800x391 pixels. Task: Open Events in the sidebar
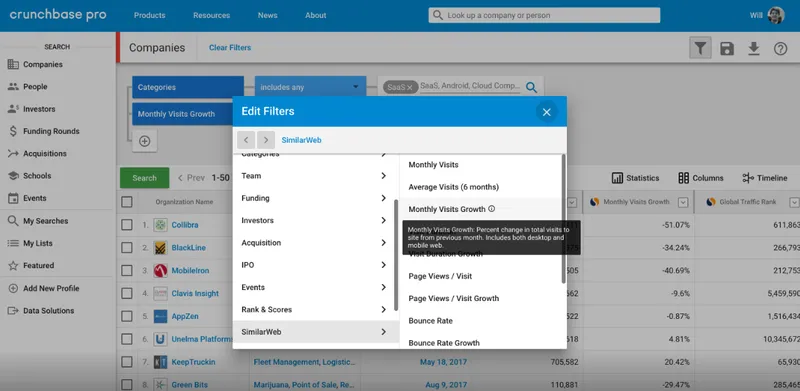27,198
